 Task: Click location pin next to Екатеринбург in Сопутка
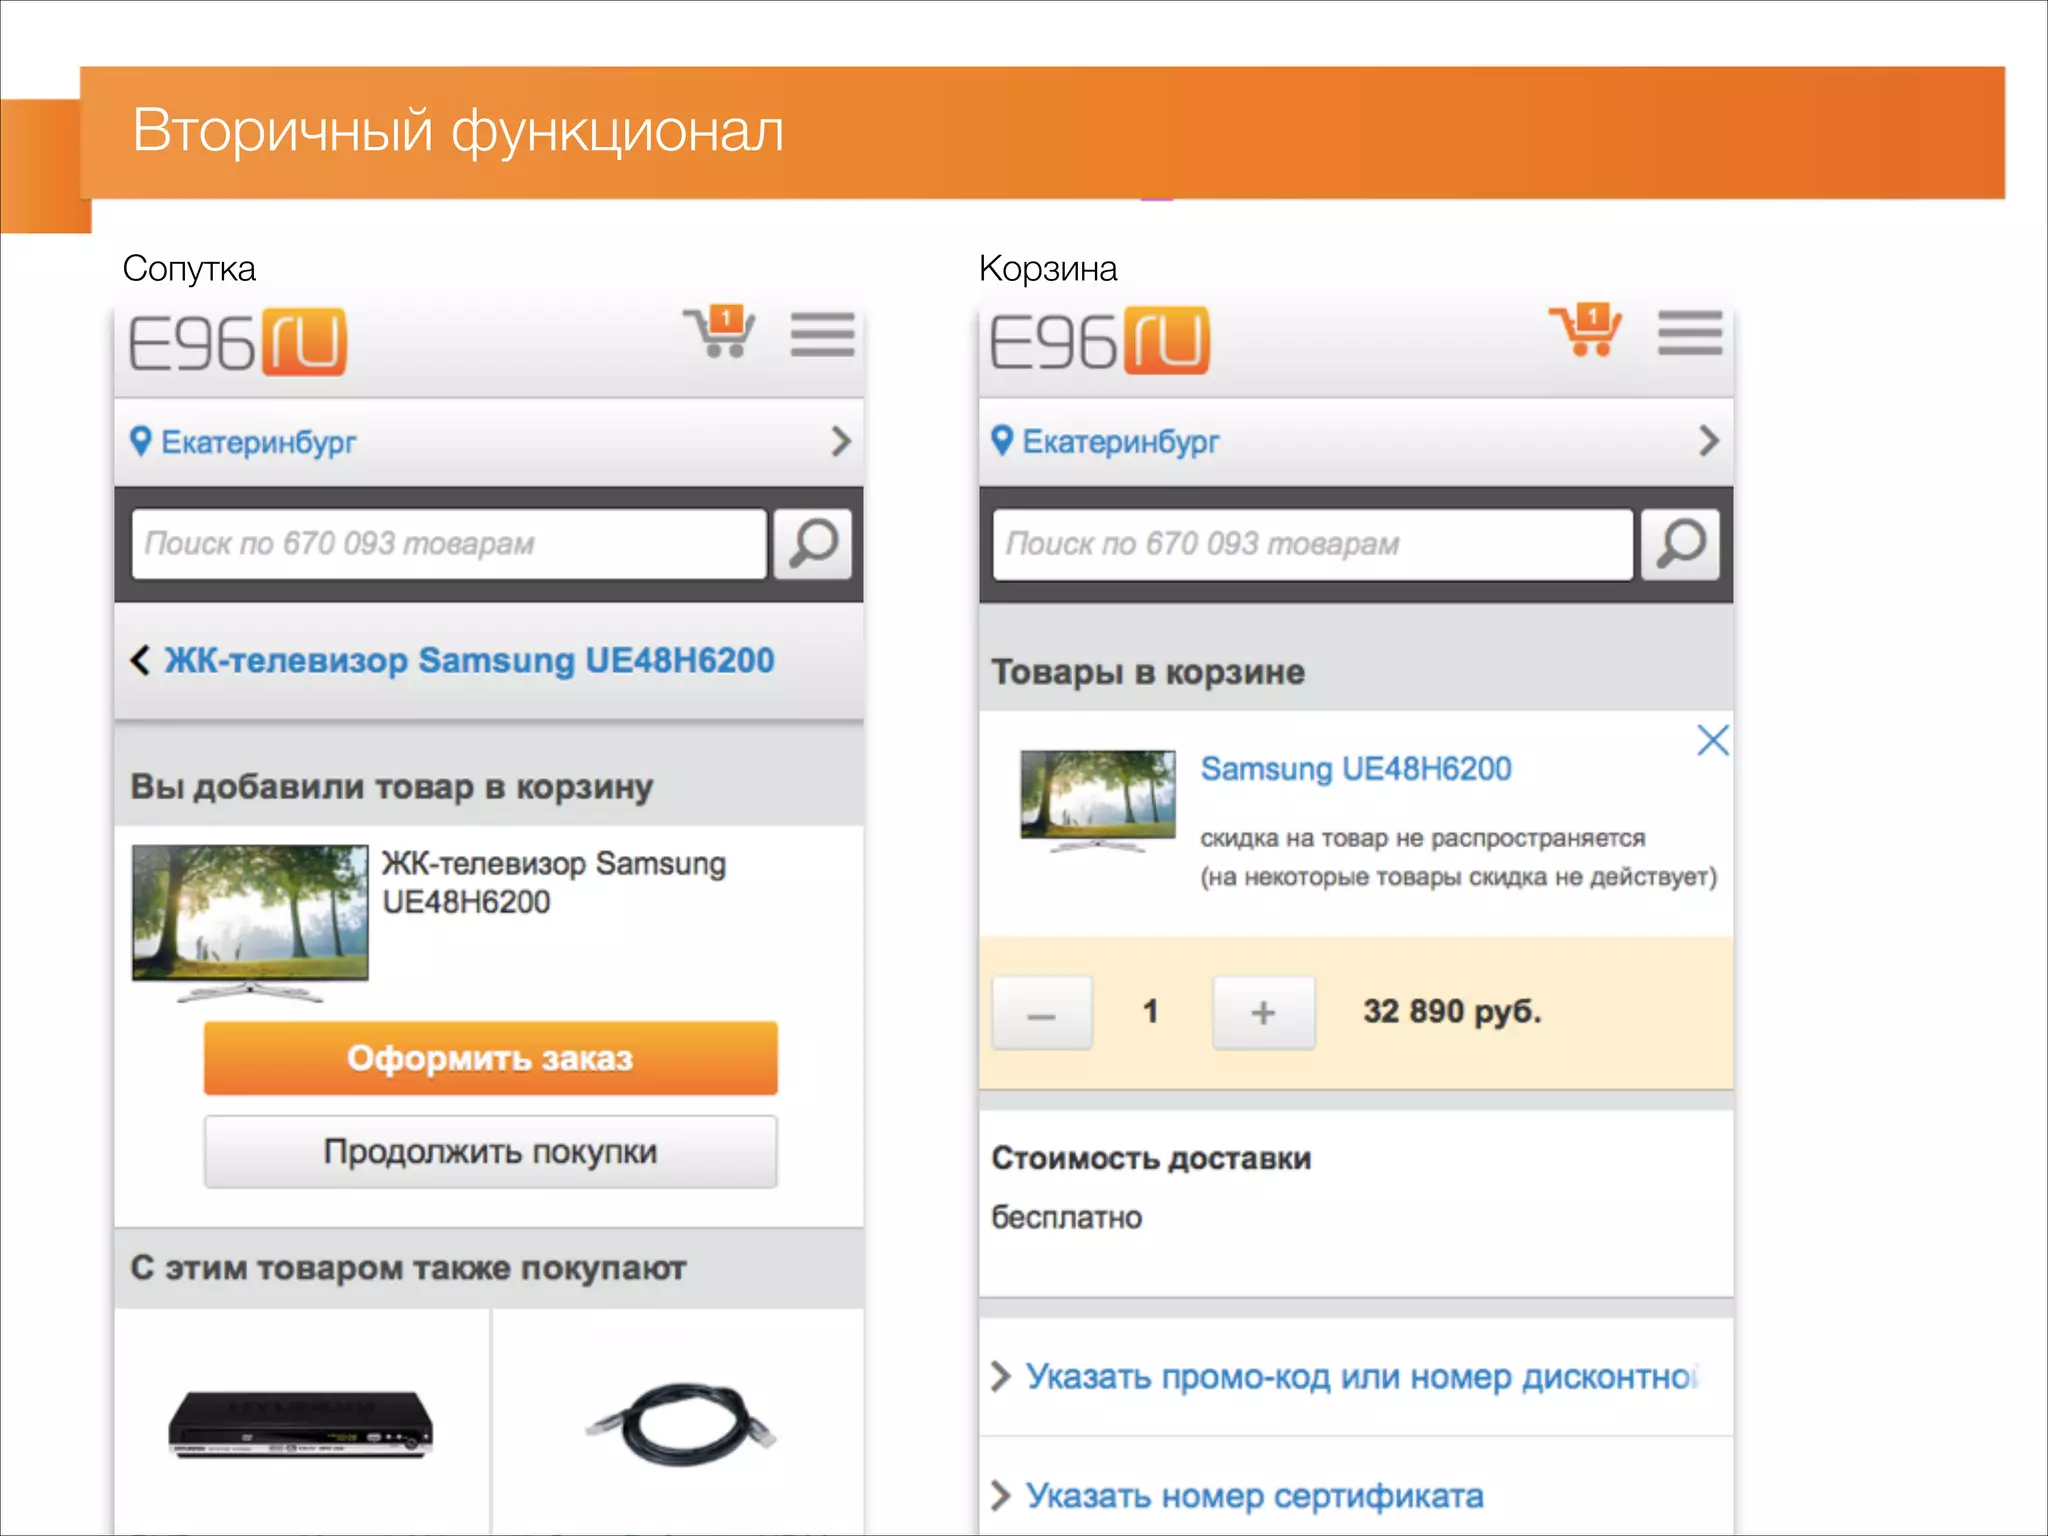pyautogui.click(x=141, y=441)
